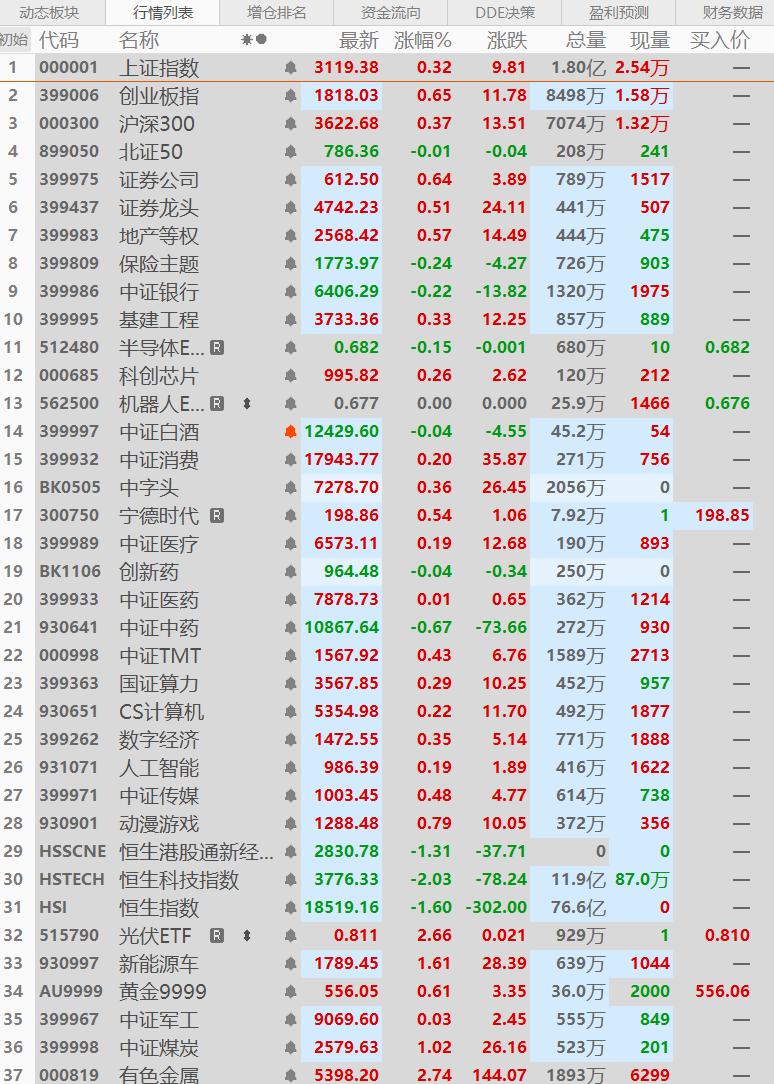Click the marker icons column header

(x=254, y=40)
